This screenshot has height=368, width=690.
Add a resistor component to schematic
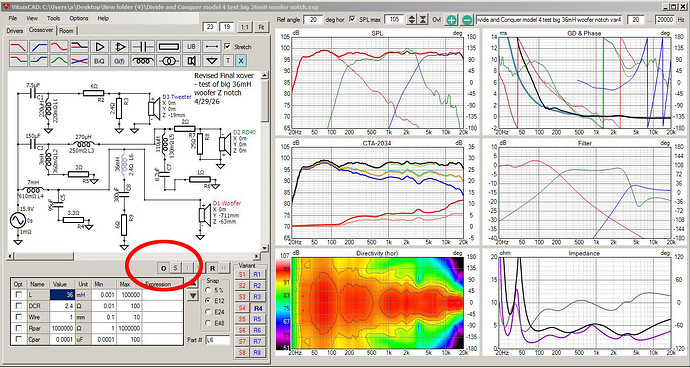(168, 47)
